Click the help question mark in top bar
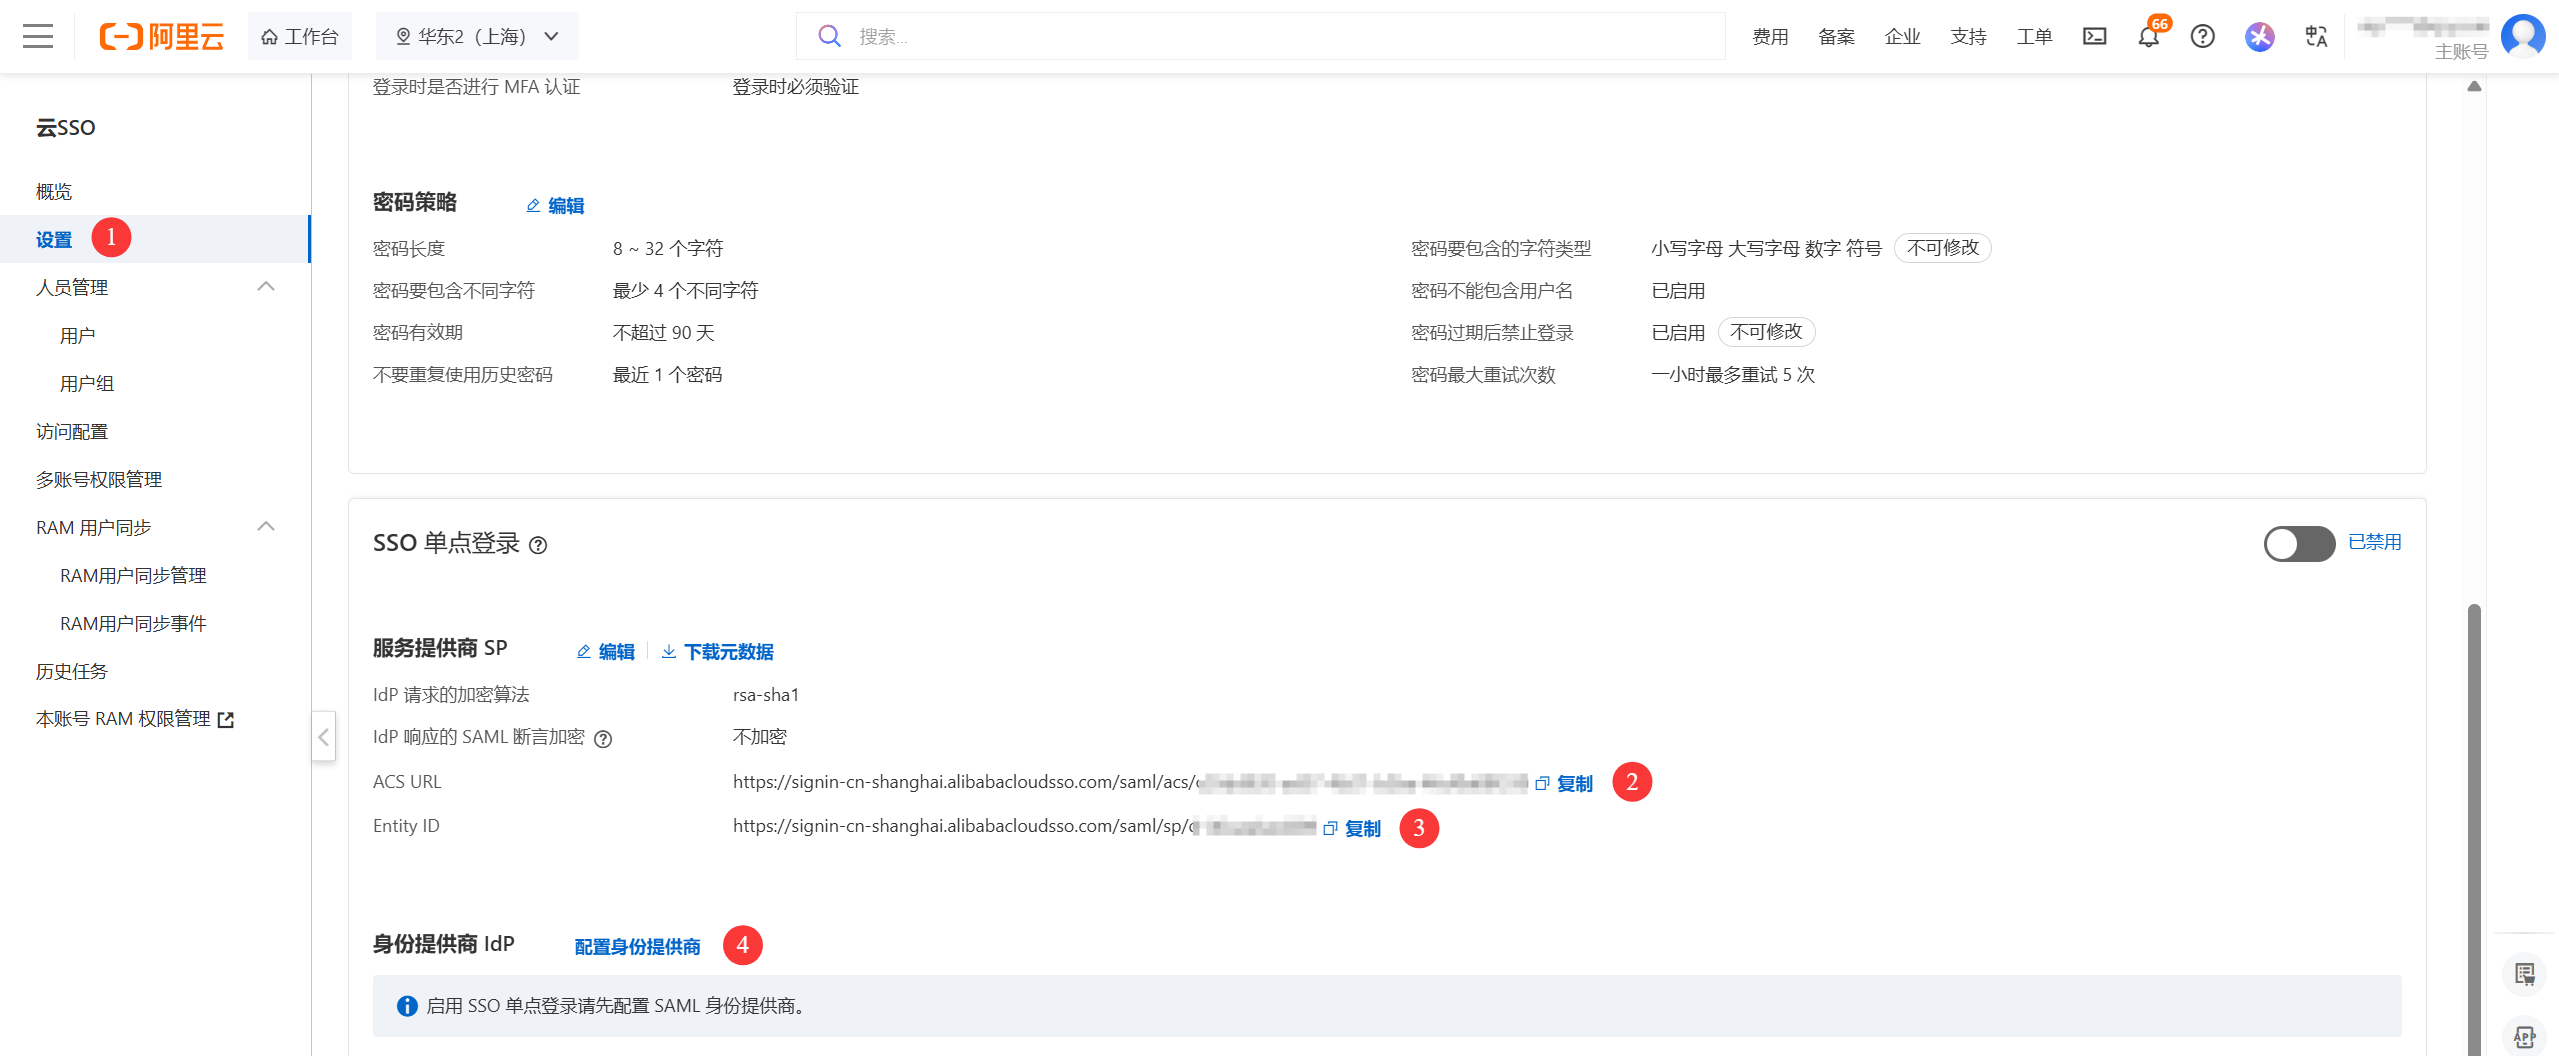Screen dimensions: 2559x1056 (2202, 37)
